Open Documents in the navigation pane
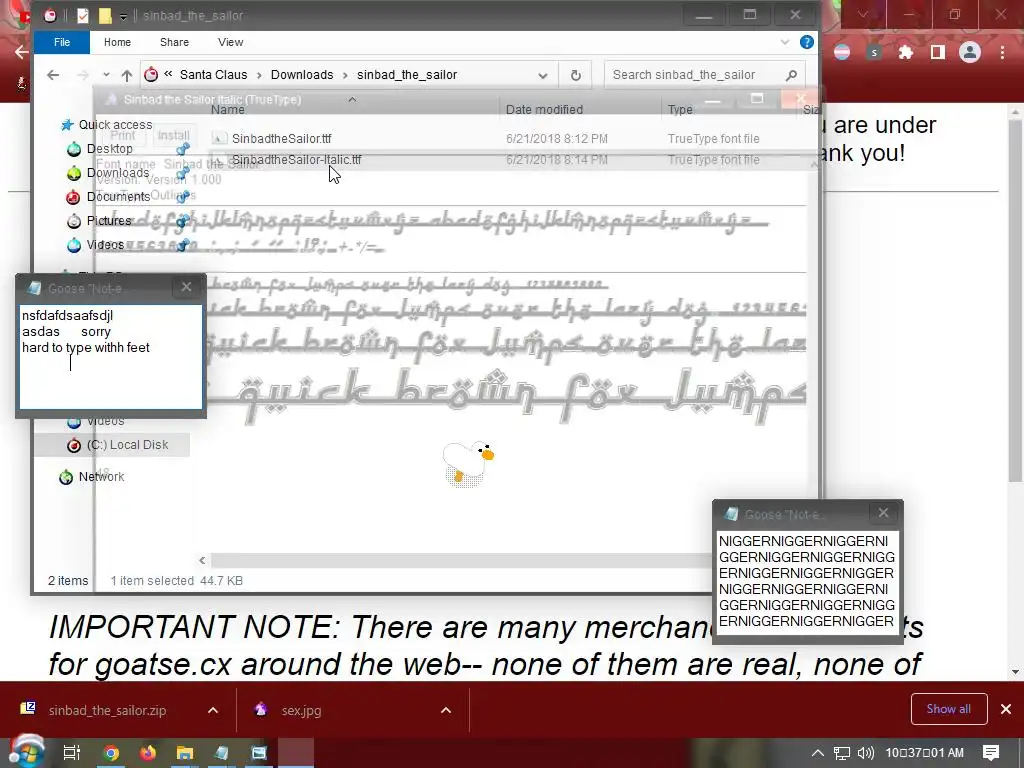 [x=118, y=197]
